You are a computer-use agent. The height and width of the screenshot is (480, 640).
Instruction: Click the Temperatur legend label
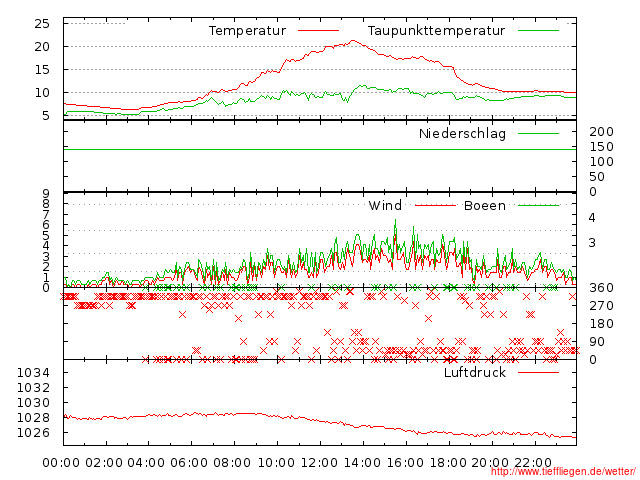(247, 31)
